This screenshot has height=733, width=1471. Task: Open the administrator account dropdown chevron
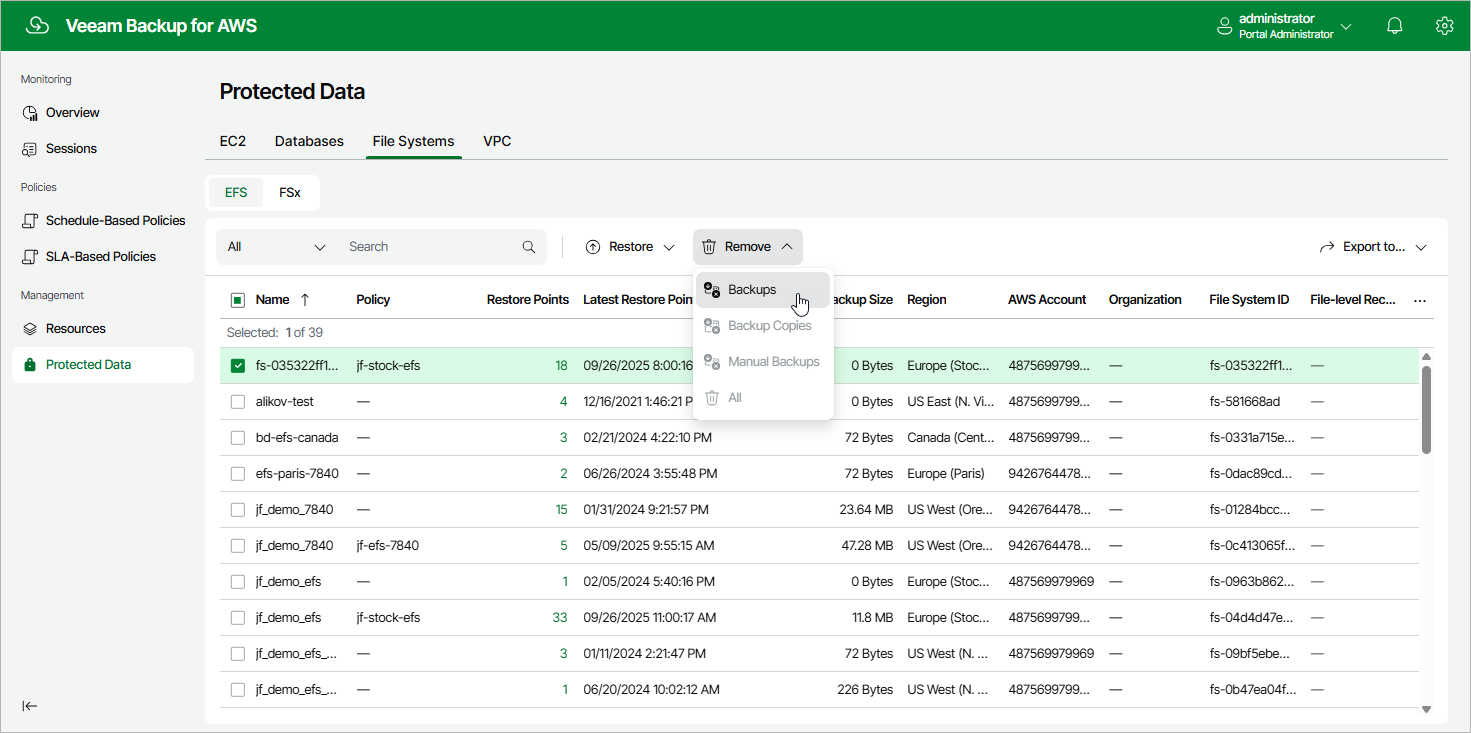(x=1346, y=26)
